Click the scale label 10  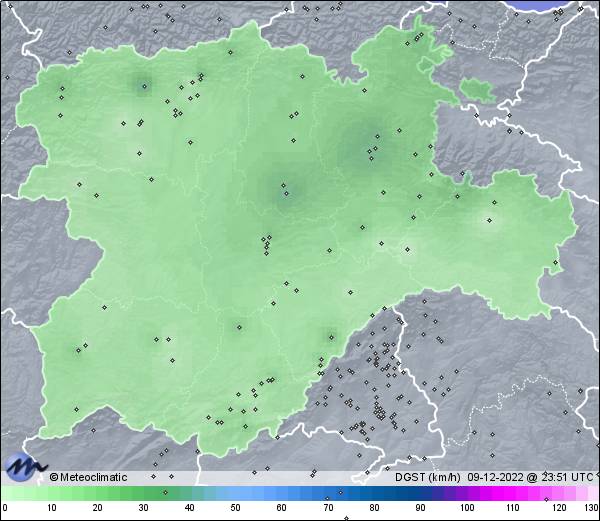pyautogui.click(x=52, y=508)
